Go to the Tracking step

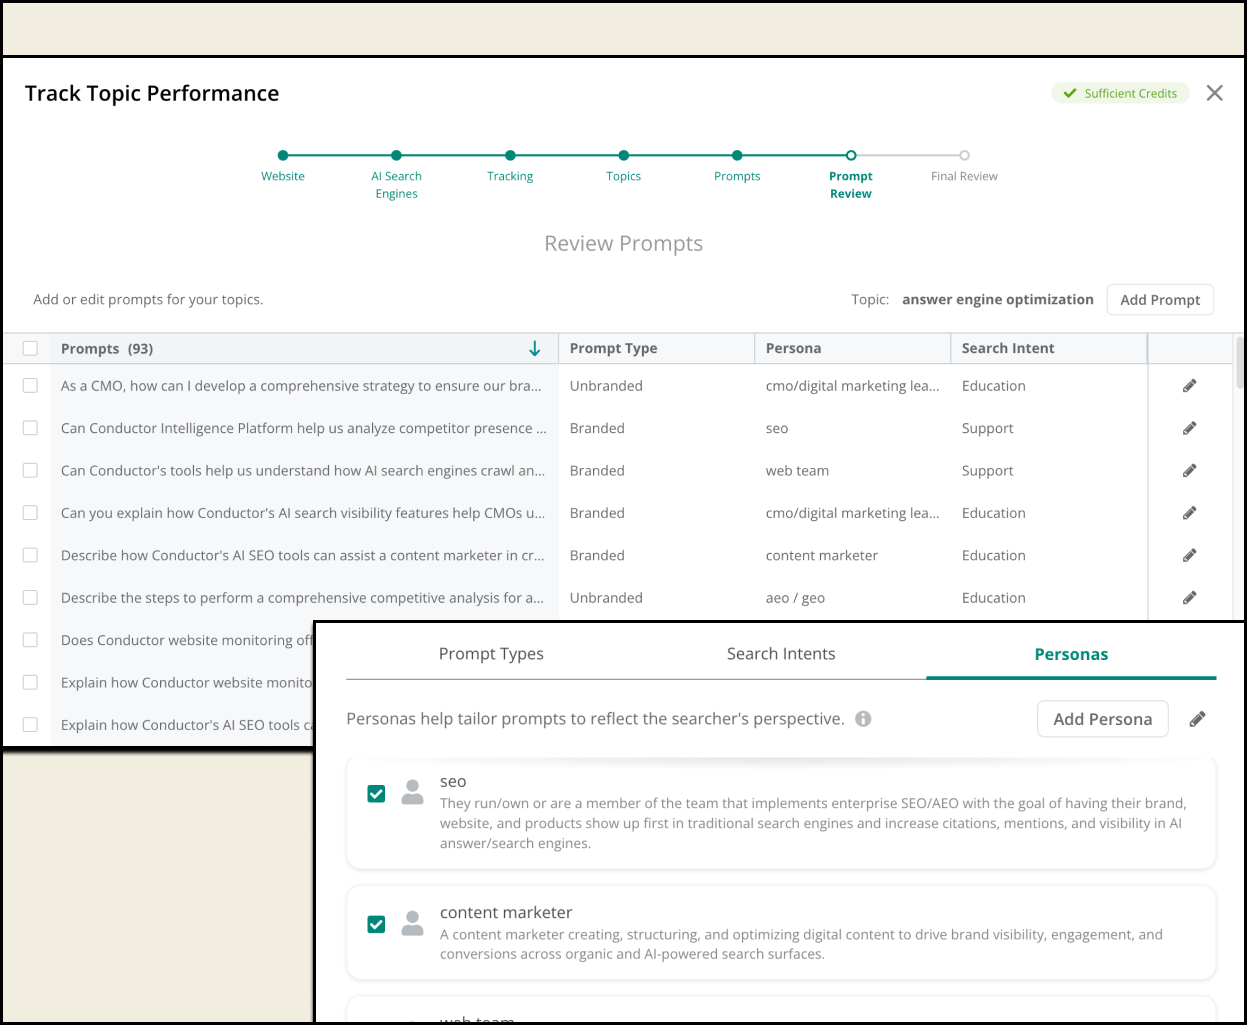coord(510,166)
